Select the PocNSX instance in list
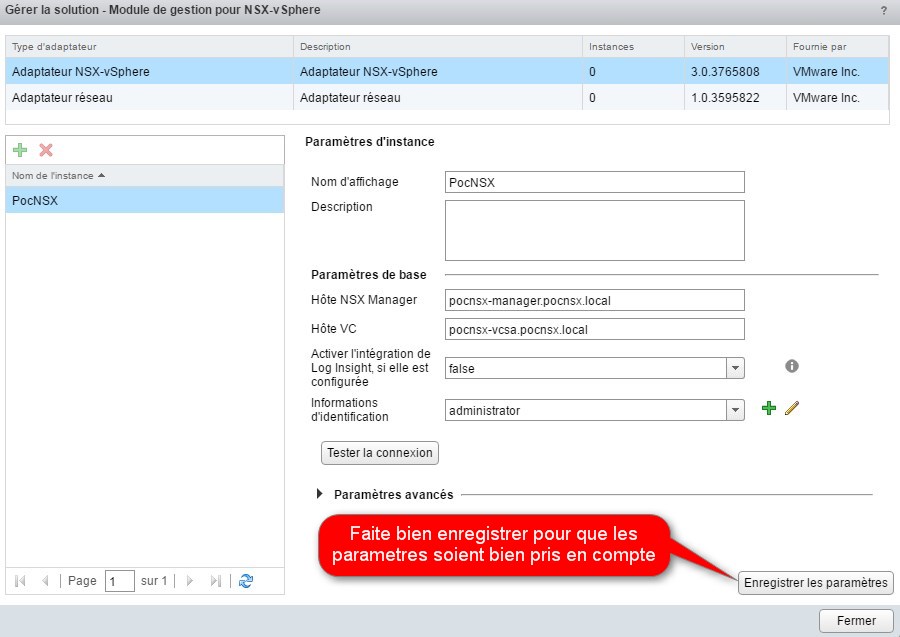 [x=144, y=200]
